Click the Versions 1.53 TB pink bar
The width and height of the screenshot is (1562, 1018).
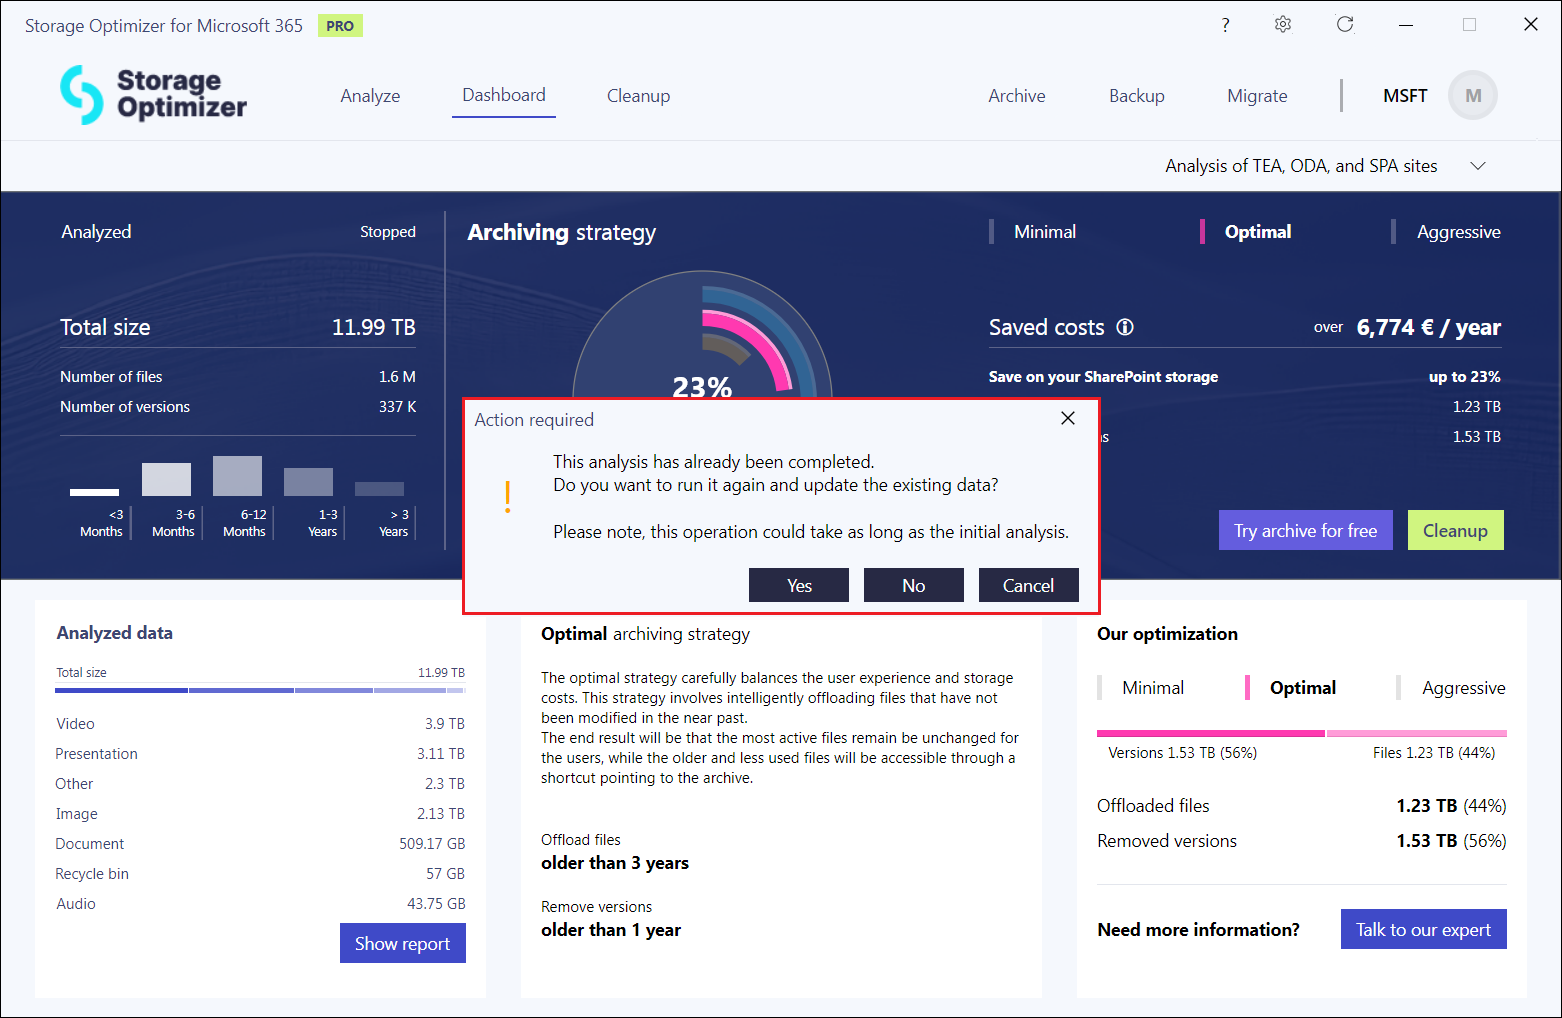(x=1210, y=733)
